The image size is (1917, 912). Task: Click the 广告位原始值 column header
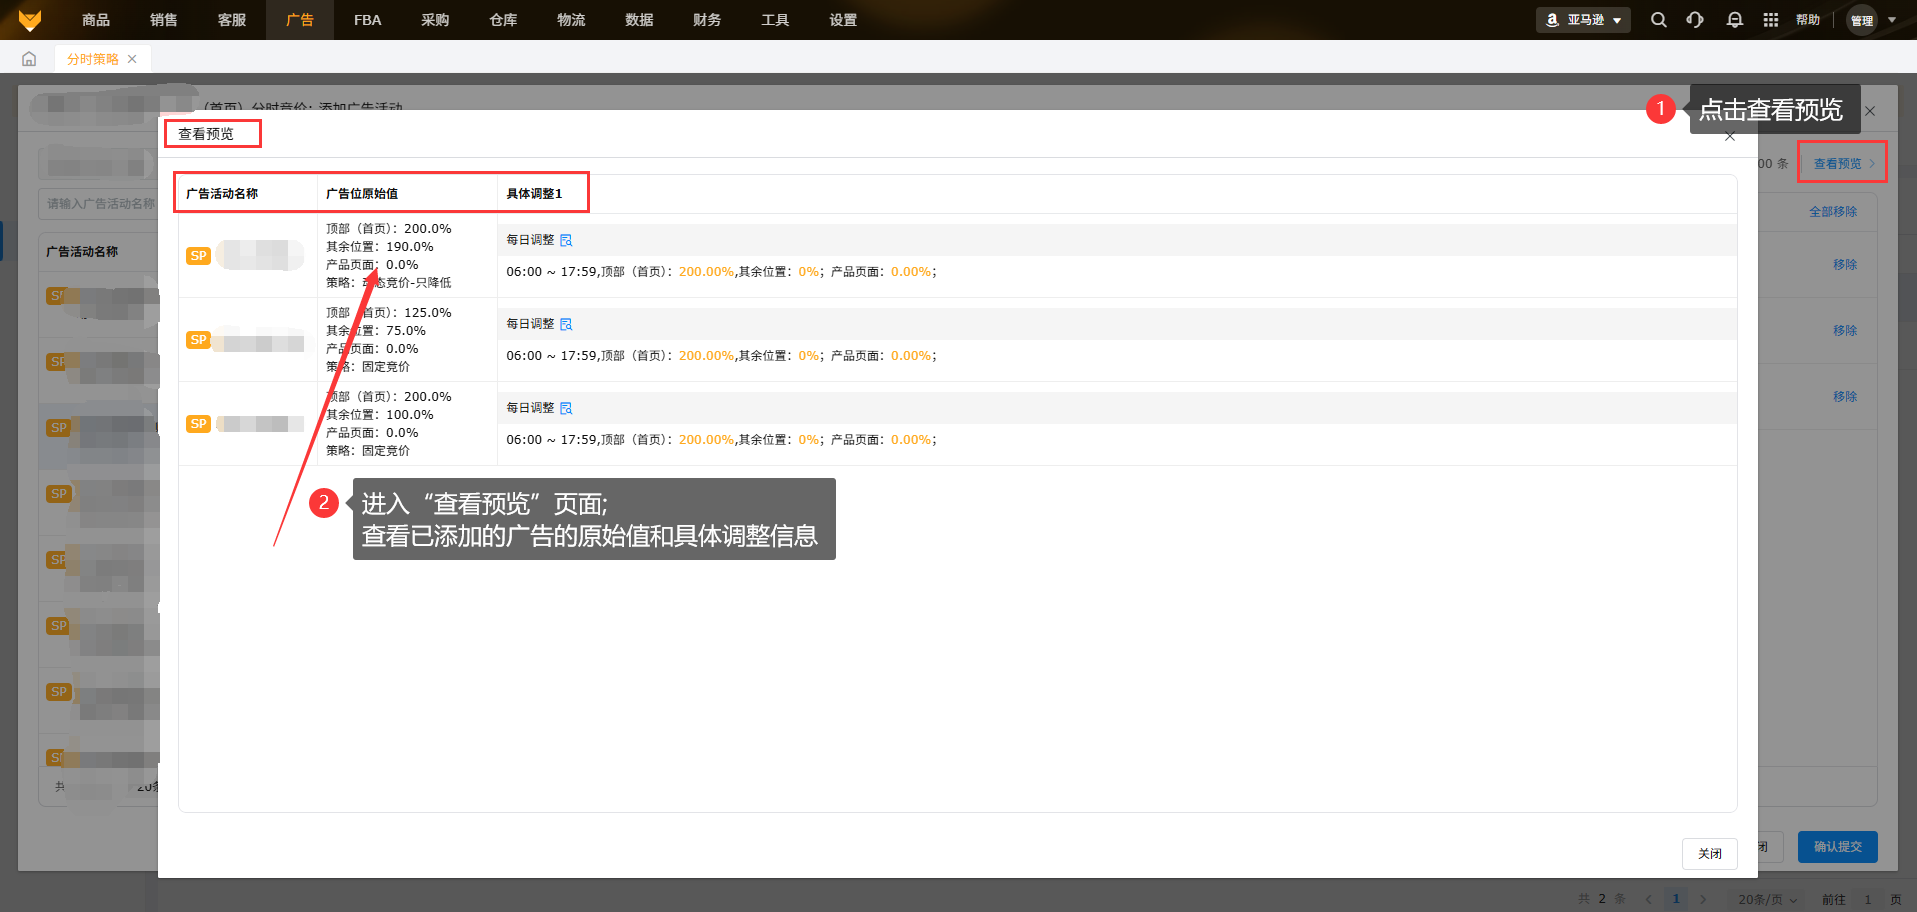[x=362, y=194]
